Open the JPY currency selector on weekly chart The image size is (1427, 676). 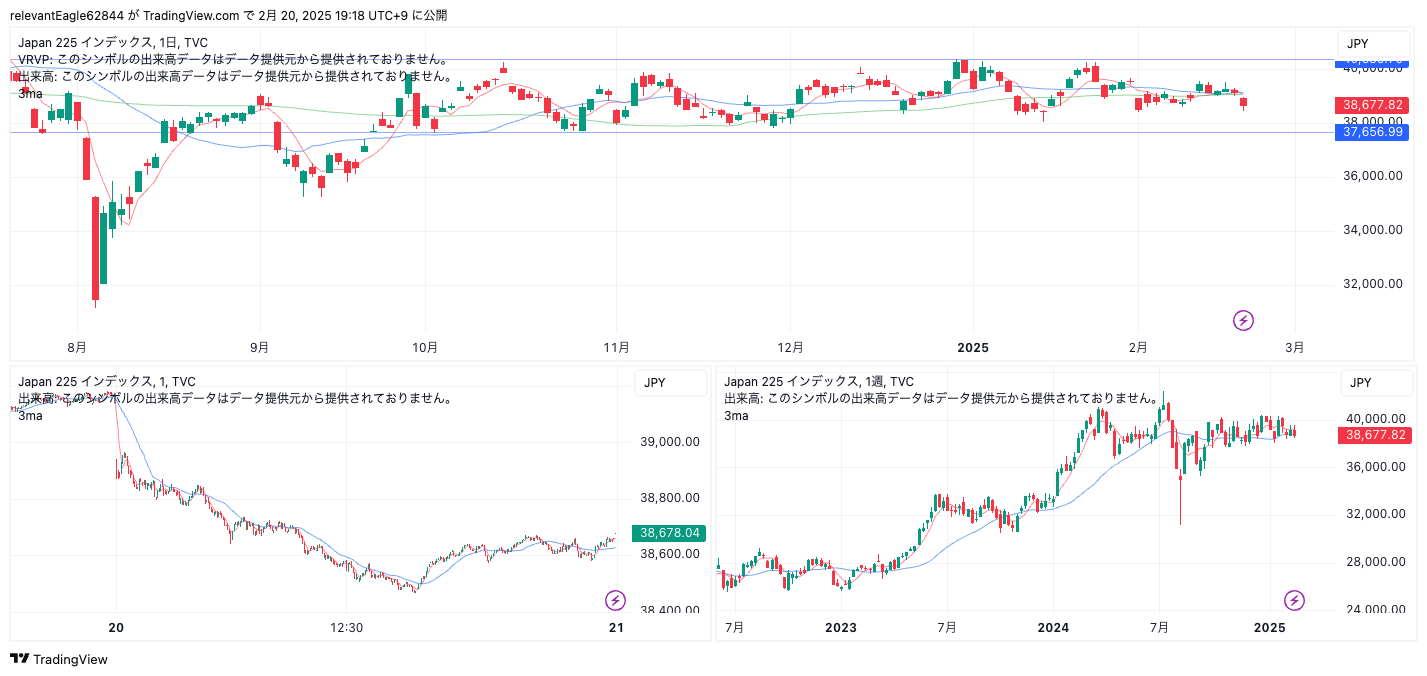click(x=1360, y=382)
